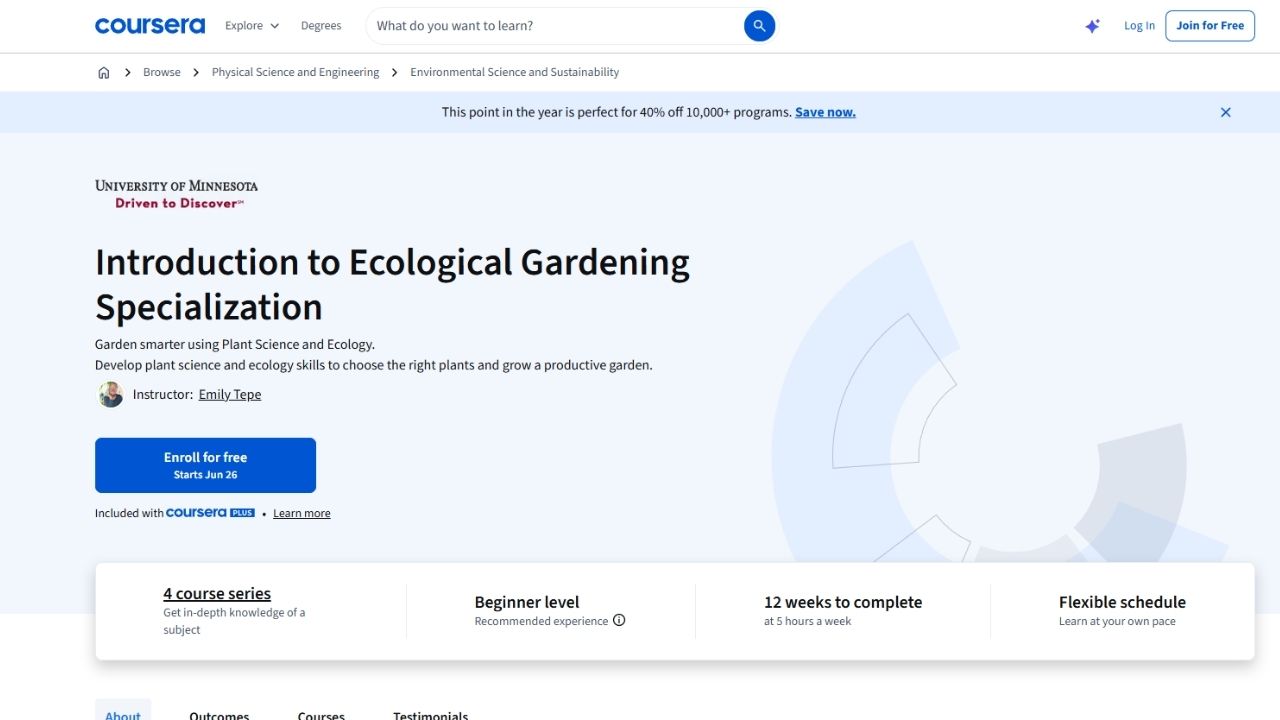Open Environmental Science and Sustainability breadcrumb
The width and height of the screenshot is (1280, 720).
tap(514, 72)
